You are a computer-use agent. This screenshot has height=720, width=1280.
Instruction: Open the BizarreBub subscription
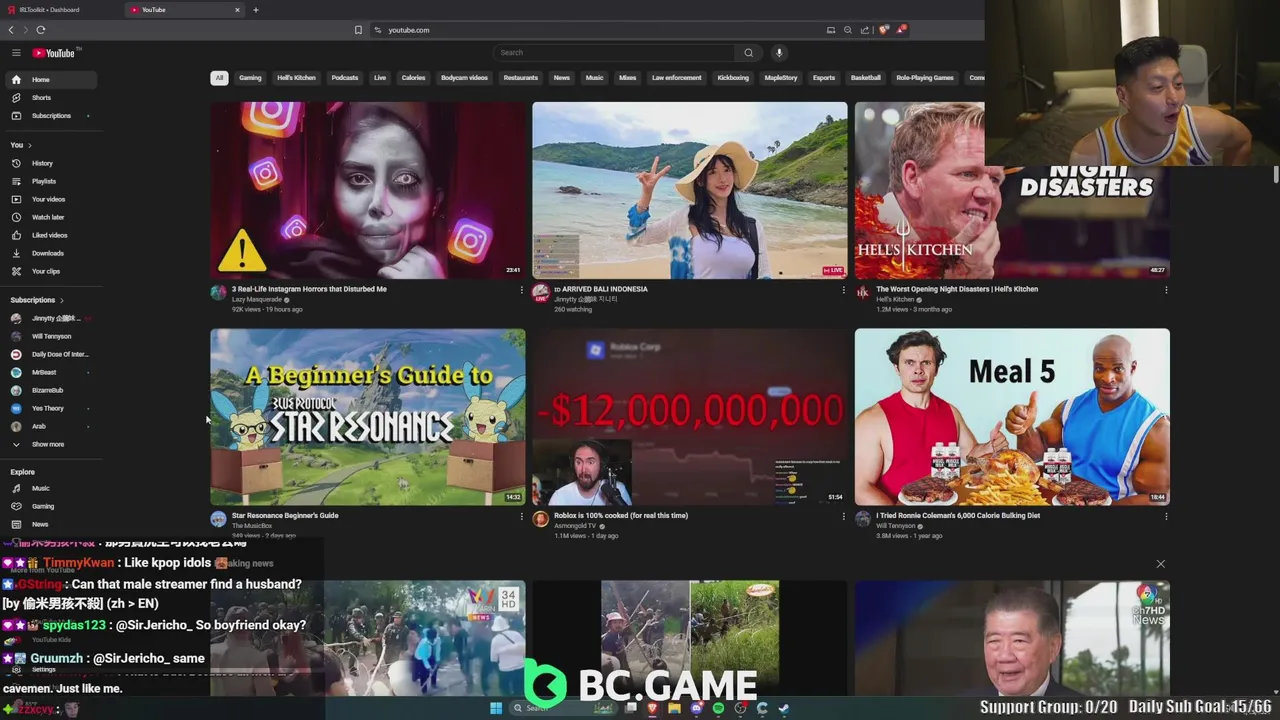click(x=51, y=390)
